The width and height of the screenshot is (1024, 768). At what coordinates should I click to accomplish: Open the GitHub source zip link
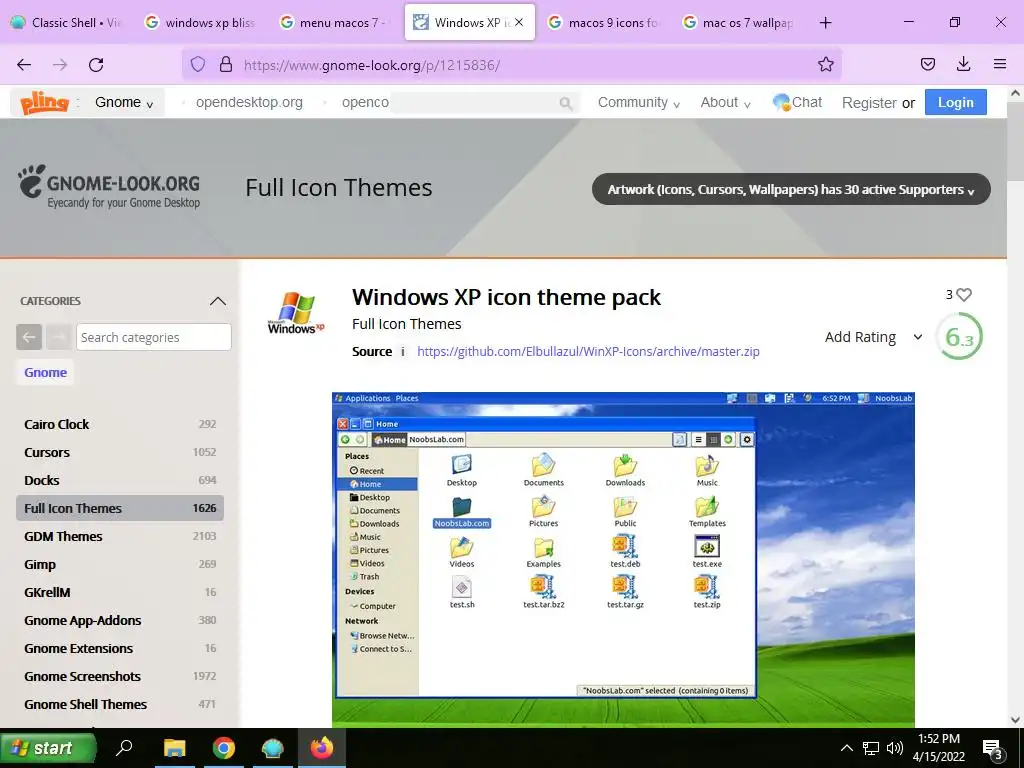[588, 351]
